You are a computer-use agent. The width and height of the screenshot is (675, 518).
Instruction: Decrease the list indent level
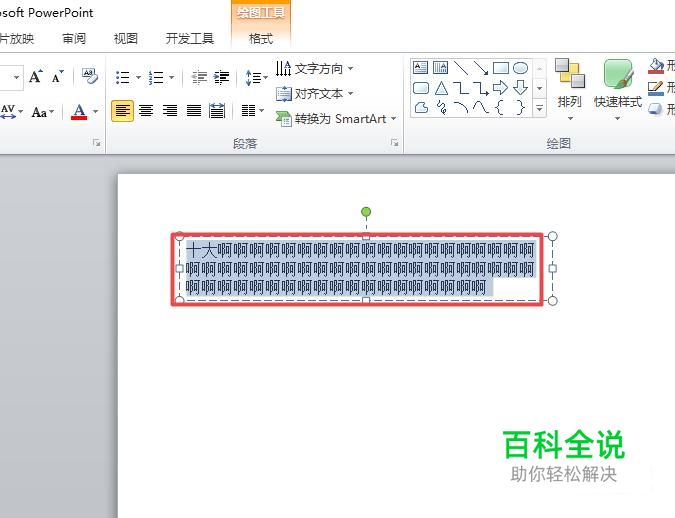(199, 78)
